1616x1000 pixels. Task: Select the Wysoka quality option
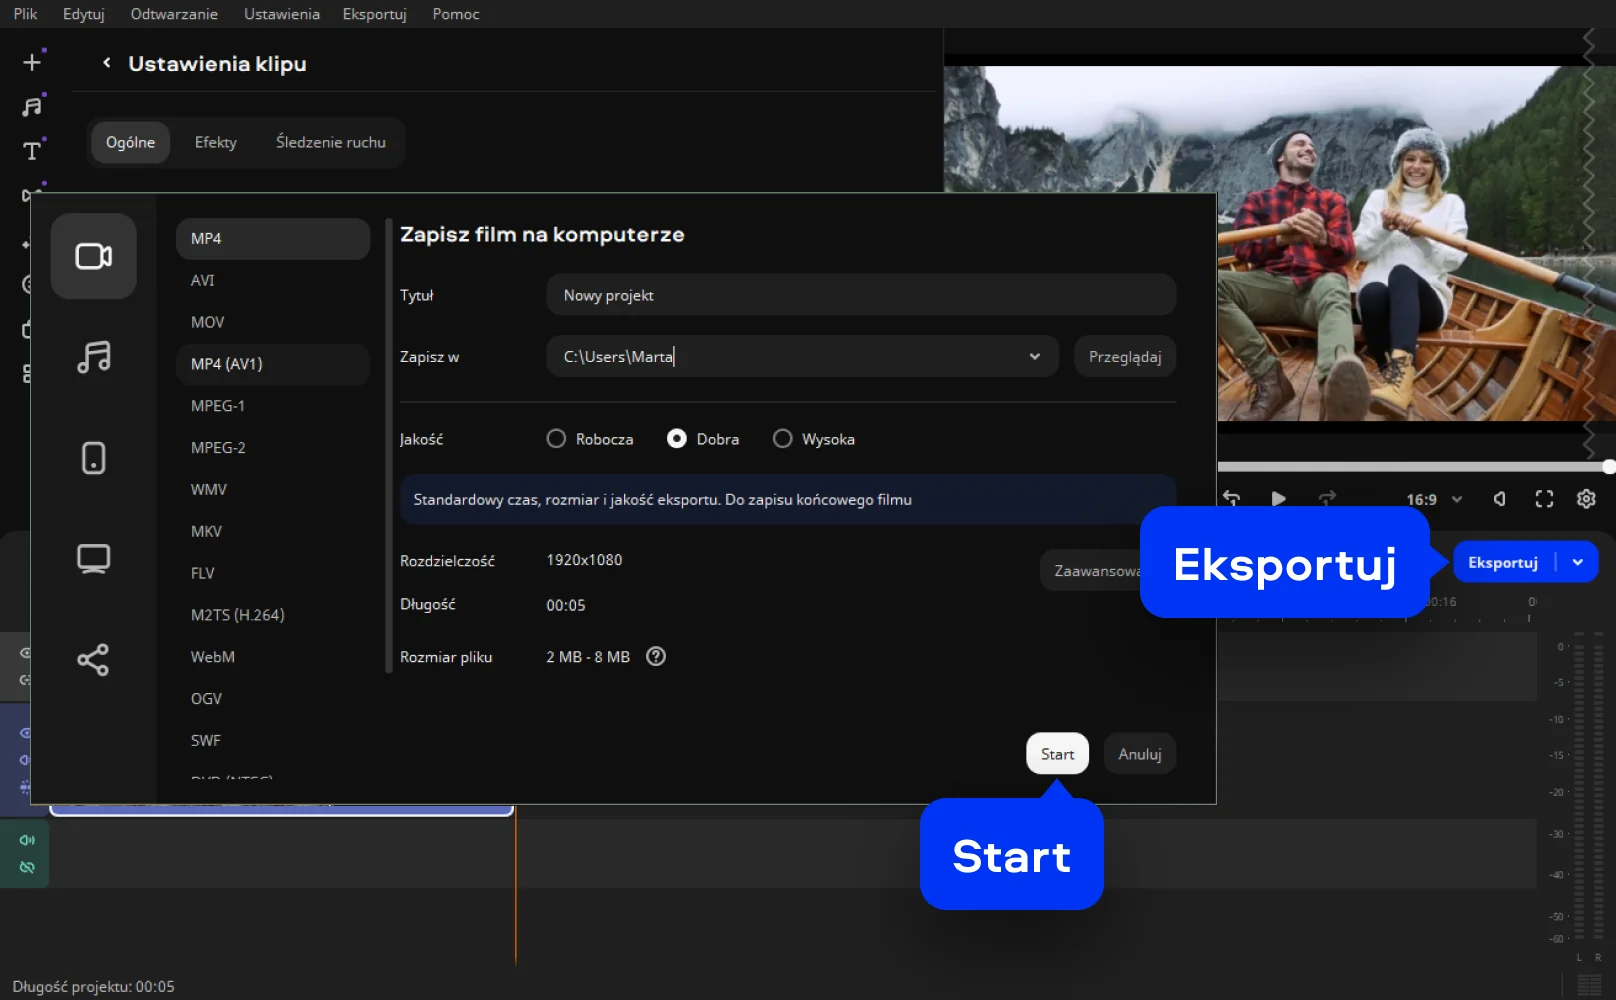783,439
